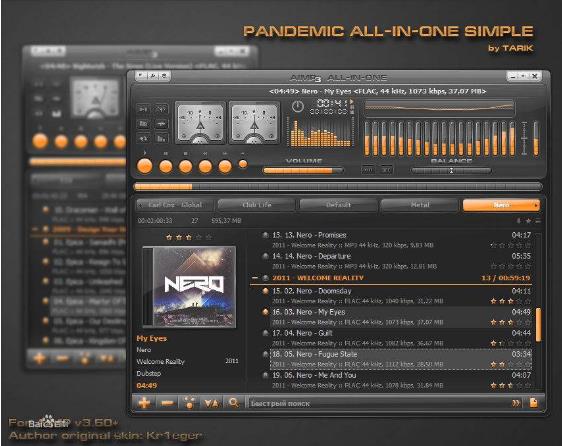Toggle the play/pause-symbol small square button
This screenshot has width=562, height=446.
[143, 109]
